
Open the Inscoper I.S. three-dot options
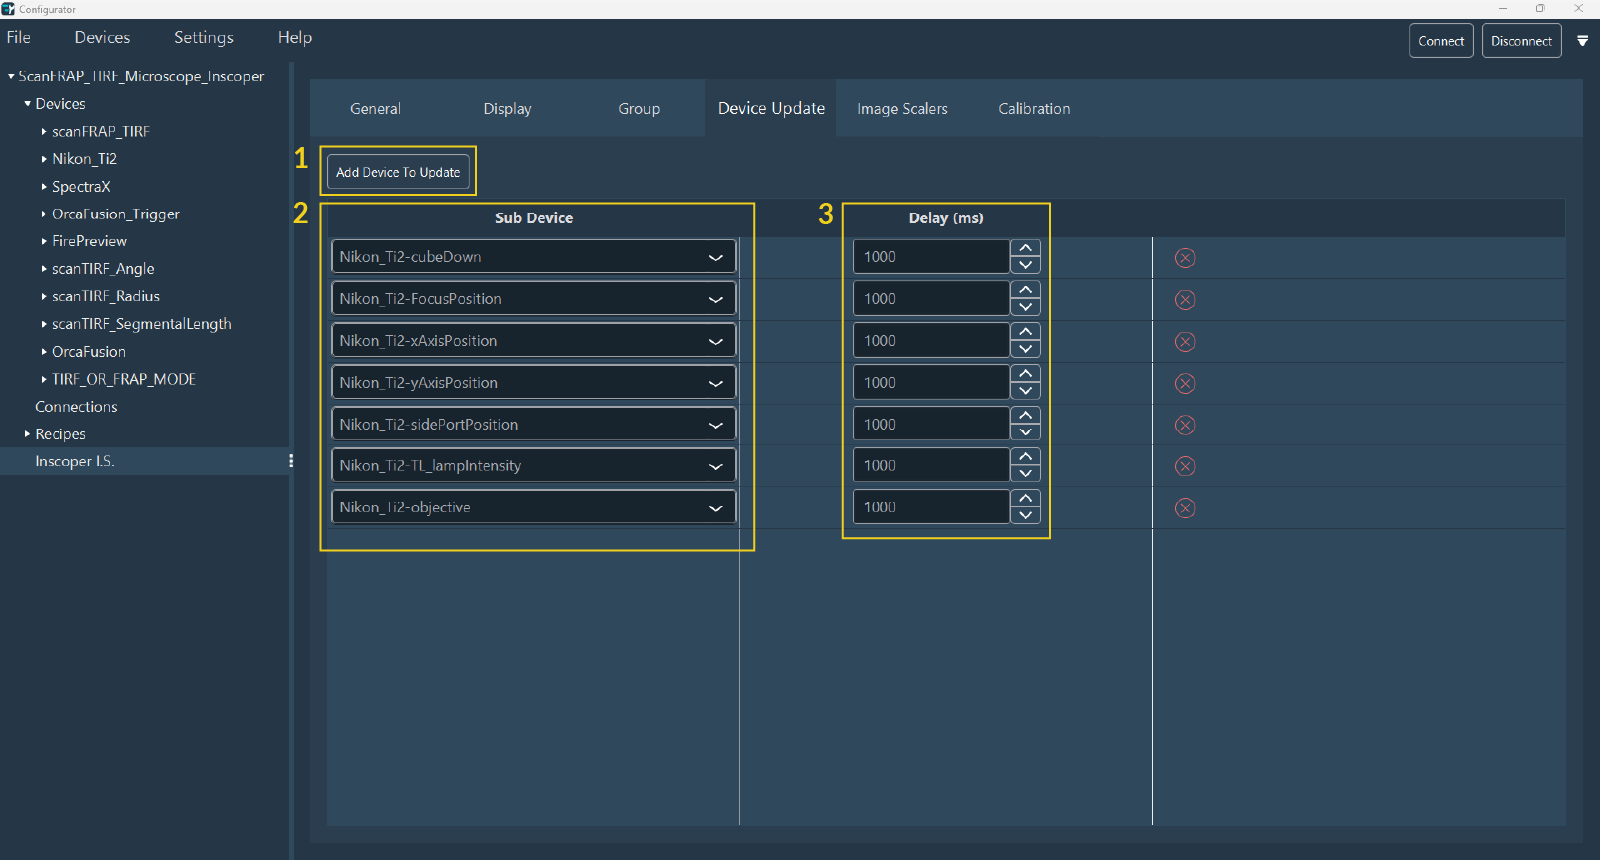pos(291,461)
